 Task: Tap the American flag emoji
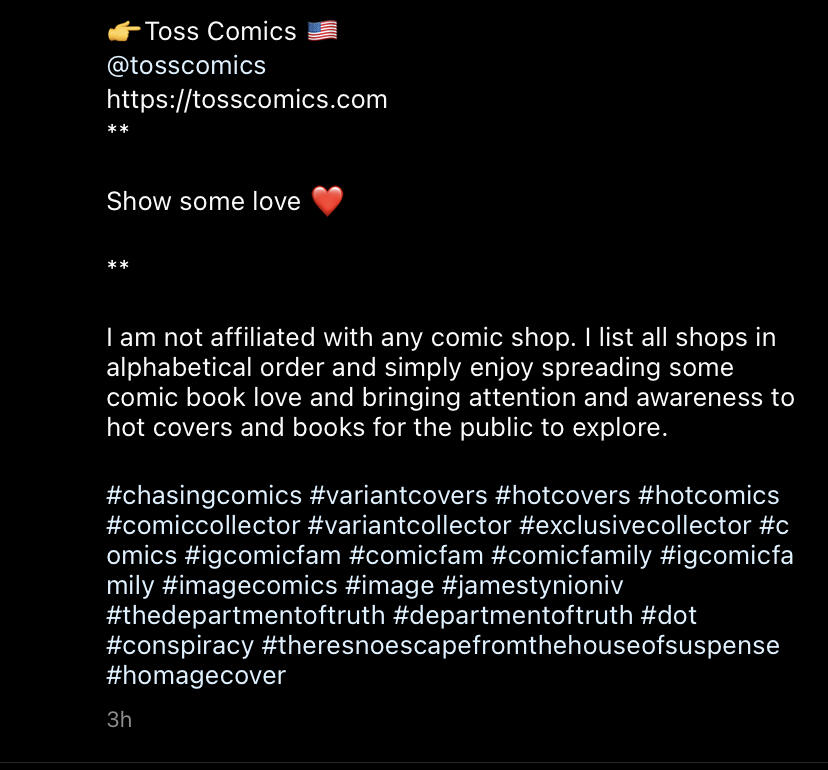click(322, 31)
